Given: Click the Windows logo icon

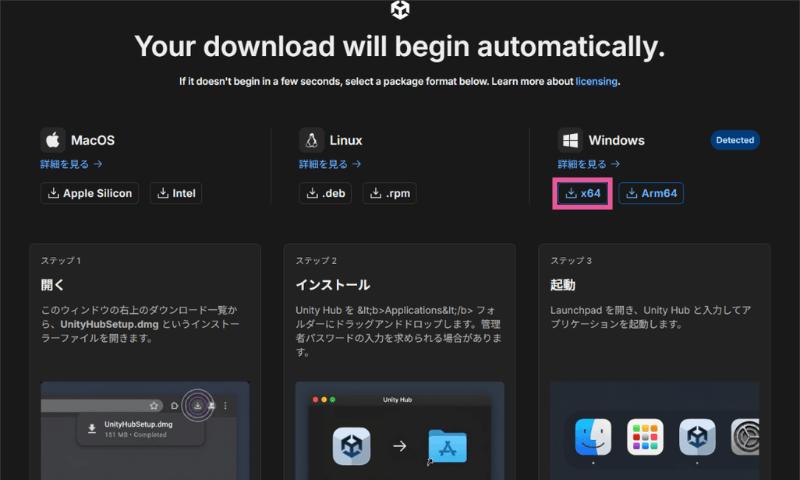Looking at the screenshot, I should pos(570,140).
